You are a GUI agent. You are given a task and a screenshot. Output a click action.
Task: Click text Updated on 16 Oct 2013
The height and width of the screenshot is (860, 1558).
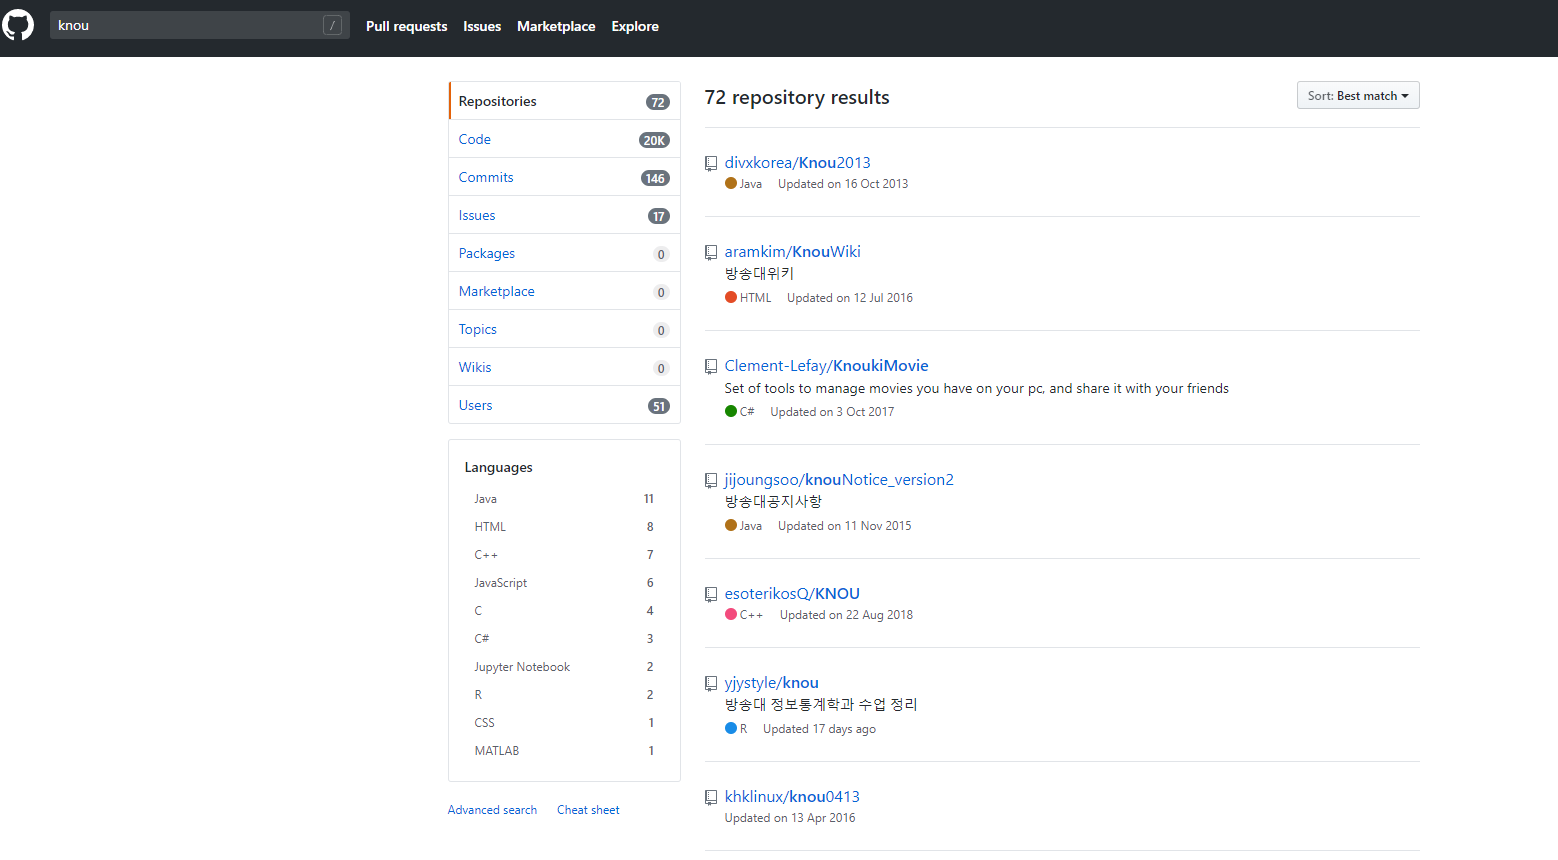(x=843, y=184)
